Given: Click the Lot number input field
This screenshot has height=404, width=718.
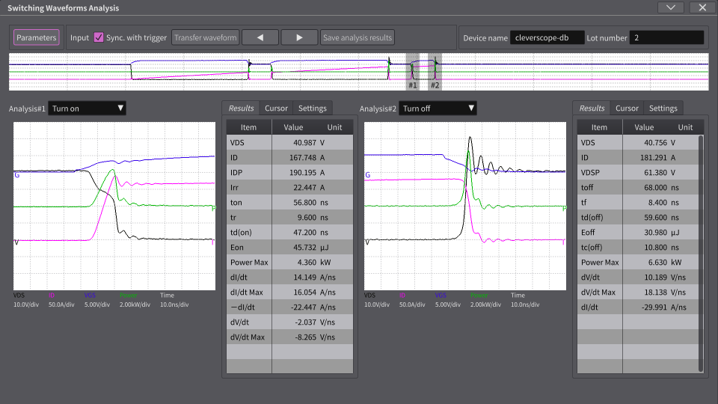Looking at the screenshot, I should 666,38.
